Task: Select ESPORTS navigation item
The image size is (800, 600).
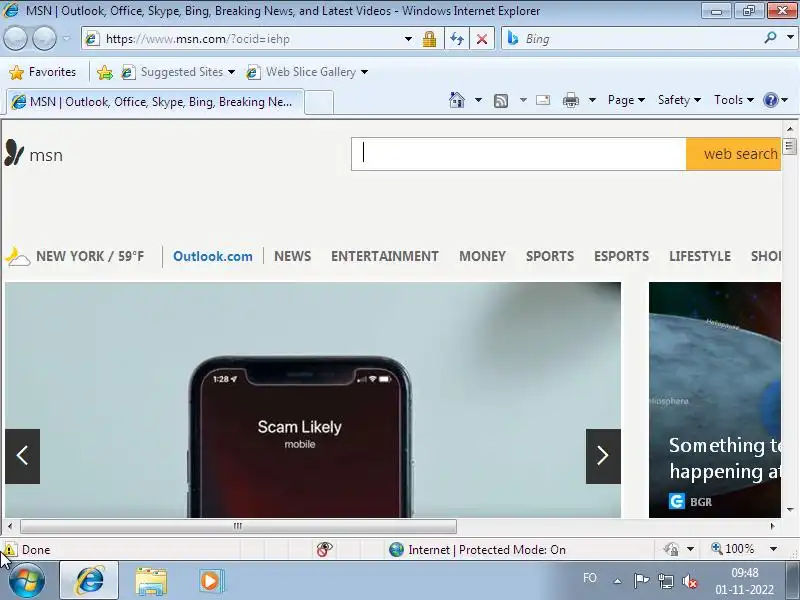Action: point(621,256)
